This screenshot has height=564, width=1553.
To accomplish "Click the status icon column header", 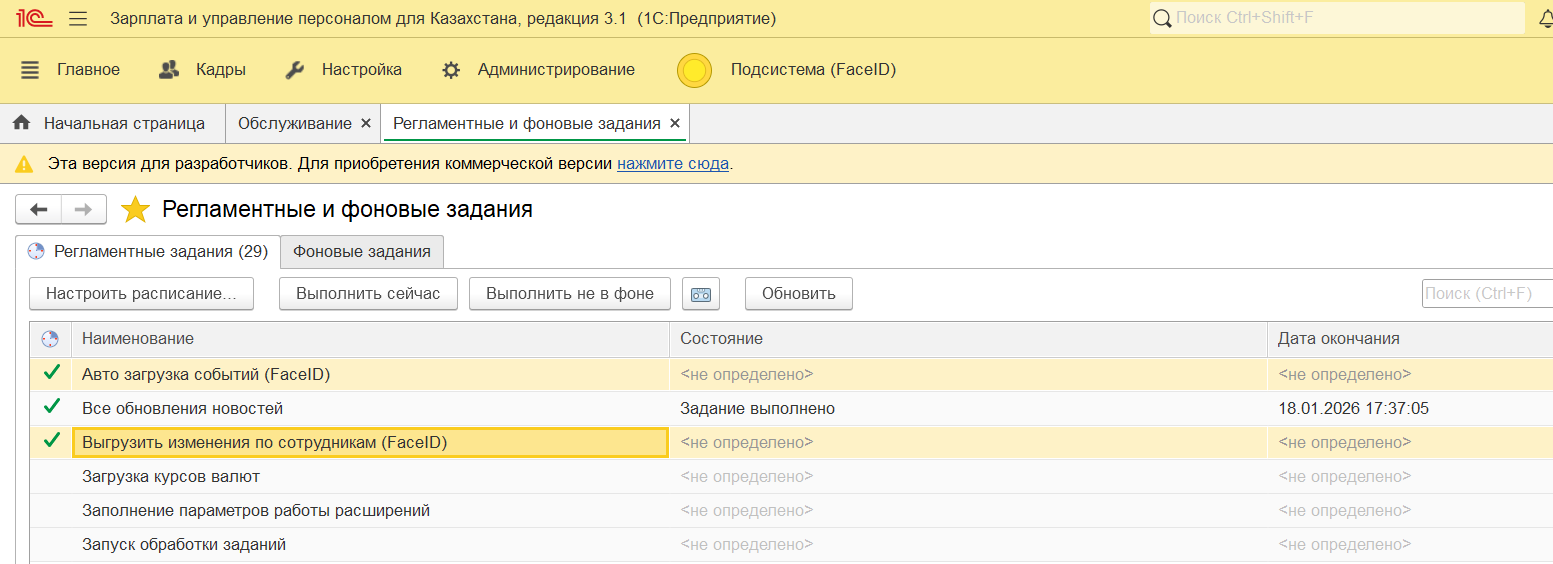I will point(50,339).
